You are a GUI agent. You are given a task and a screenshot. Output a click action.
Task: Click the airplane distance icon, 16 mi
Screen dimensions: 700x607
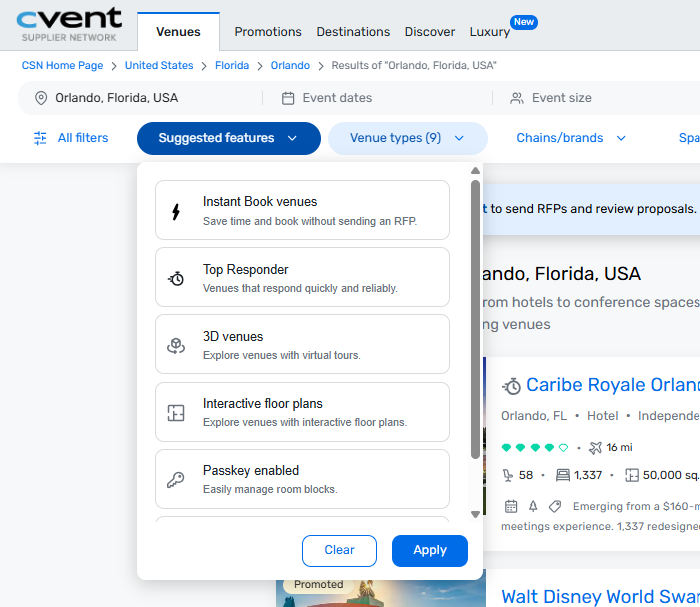pyautogui.click(x=595, y=448)
